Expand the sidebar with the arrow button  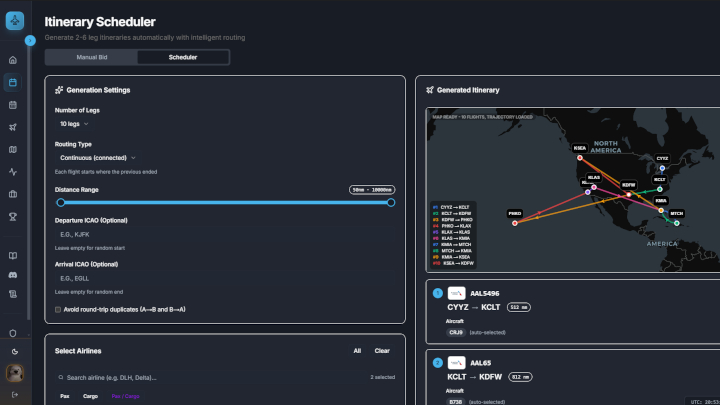click(30, 41)
